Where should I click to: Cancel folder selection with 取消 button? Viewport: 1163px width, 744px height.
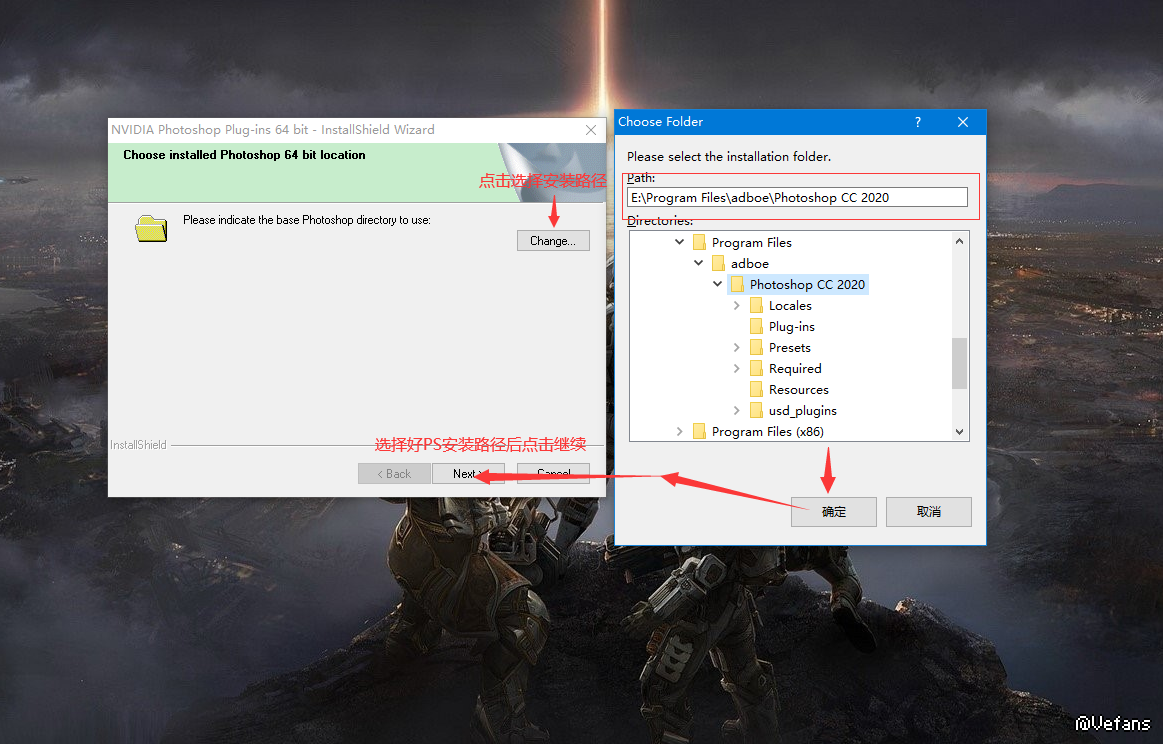coord(929,512)
